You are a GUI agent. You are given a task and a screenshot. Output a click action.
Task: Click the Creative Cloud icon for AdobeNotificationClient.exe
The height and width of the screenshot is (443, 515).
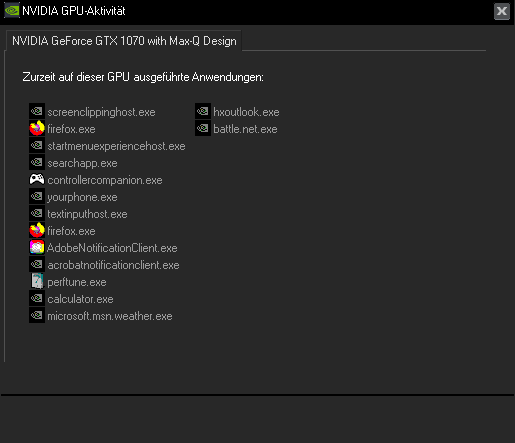pyautogui.click(x=37, y=247)
